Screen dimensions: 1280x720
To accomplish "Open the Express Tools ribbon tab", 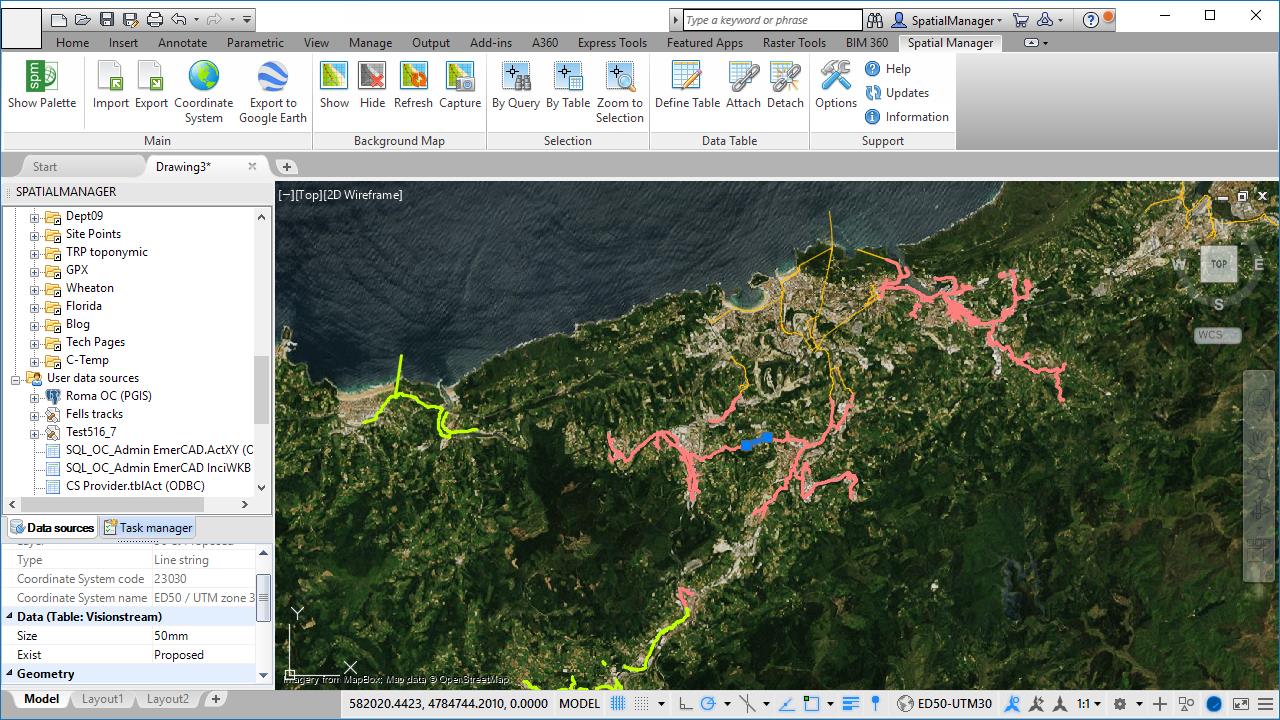I will [x=612, y=43].
